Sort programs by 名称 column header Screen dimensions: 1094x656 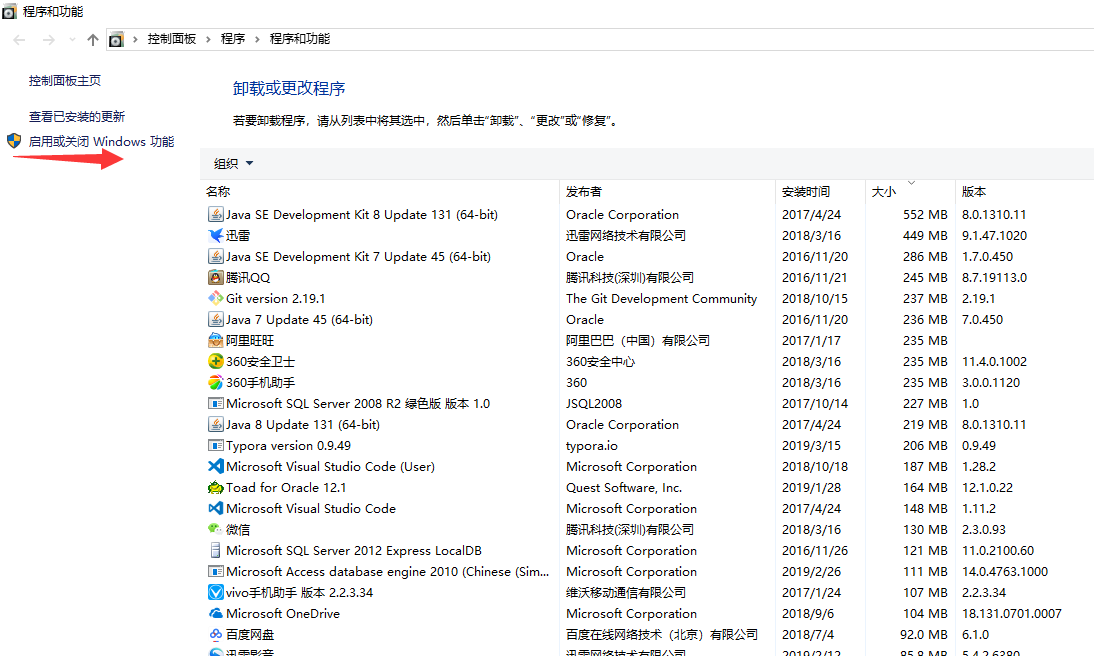(218, 191)
